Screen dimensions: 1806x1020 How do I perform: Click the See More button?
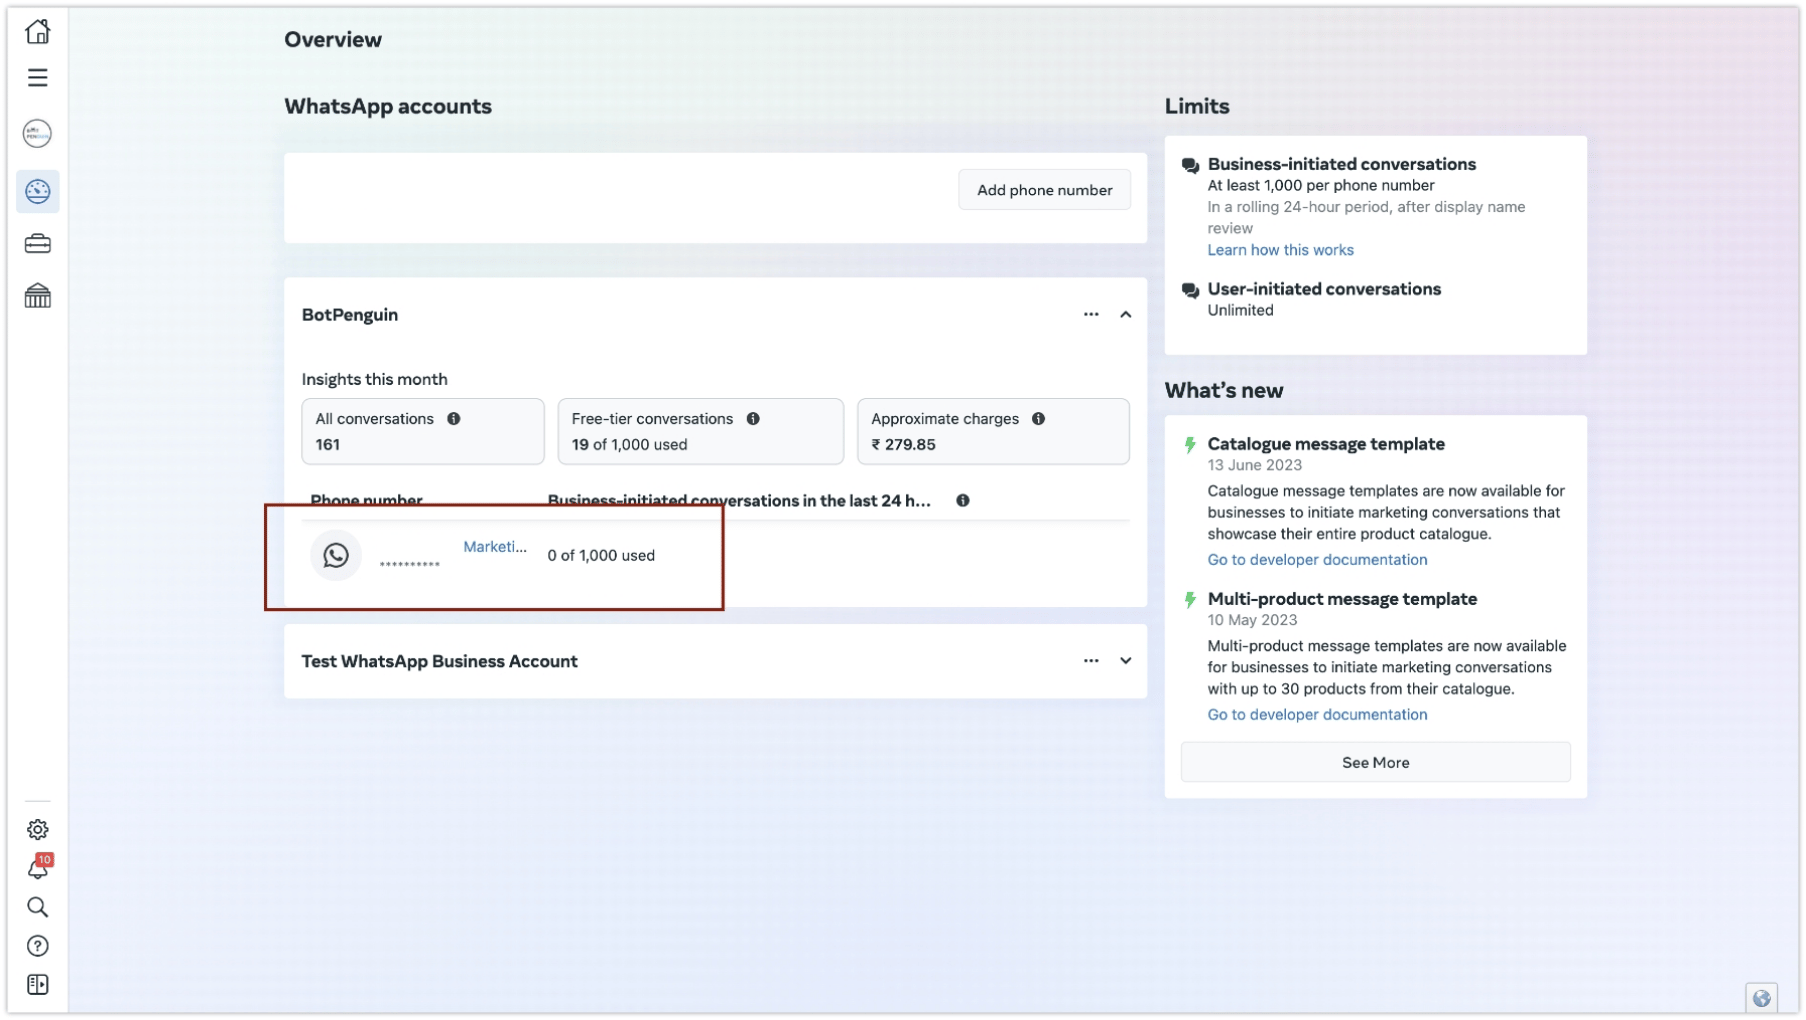click(1375, 762)
